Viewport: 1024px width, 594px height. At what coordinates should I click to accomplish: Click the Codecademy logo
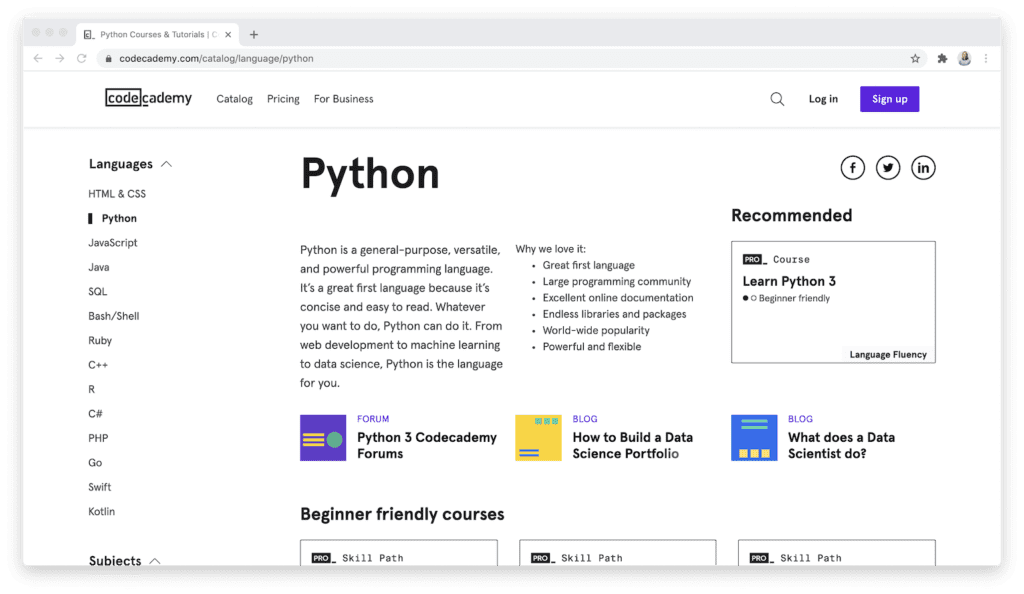[148, 98]
